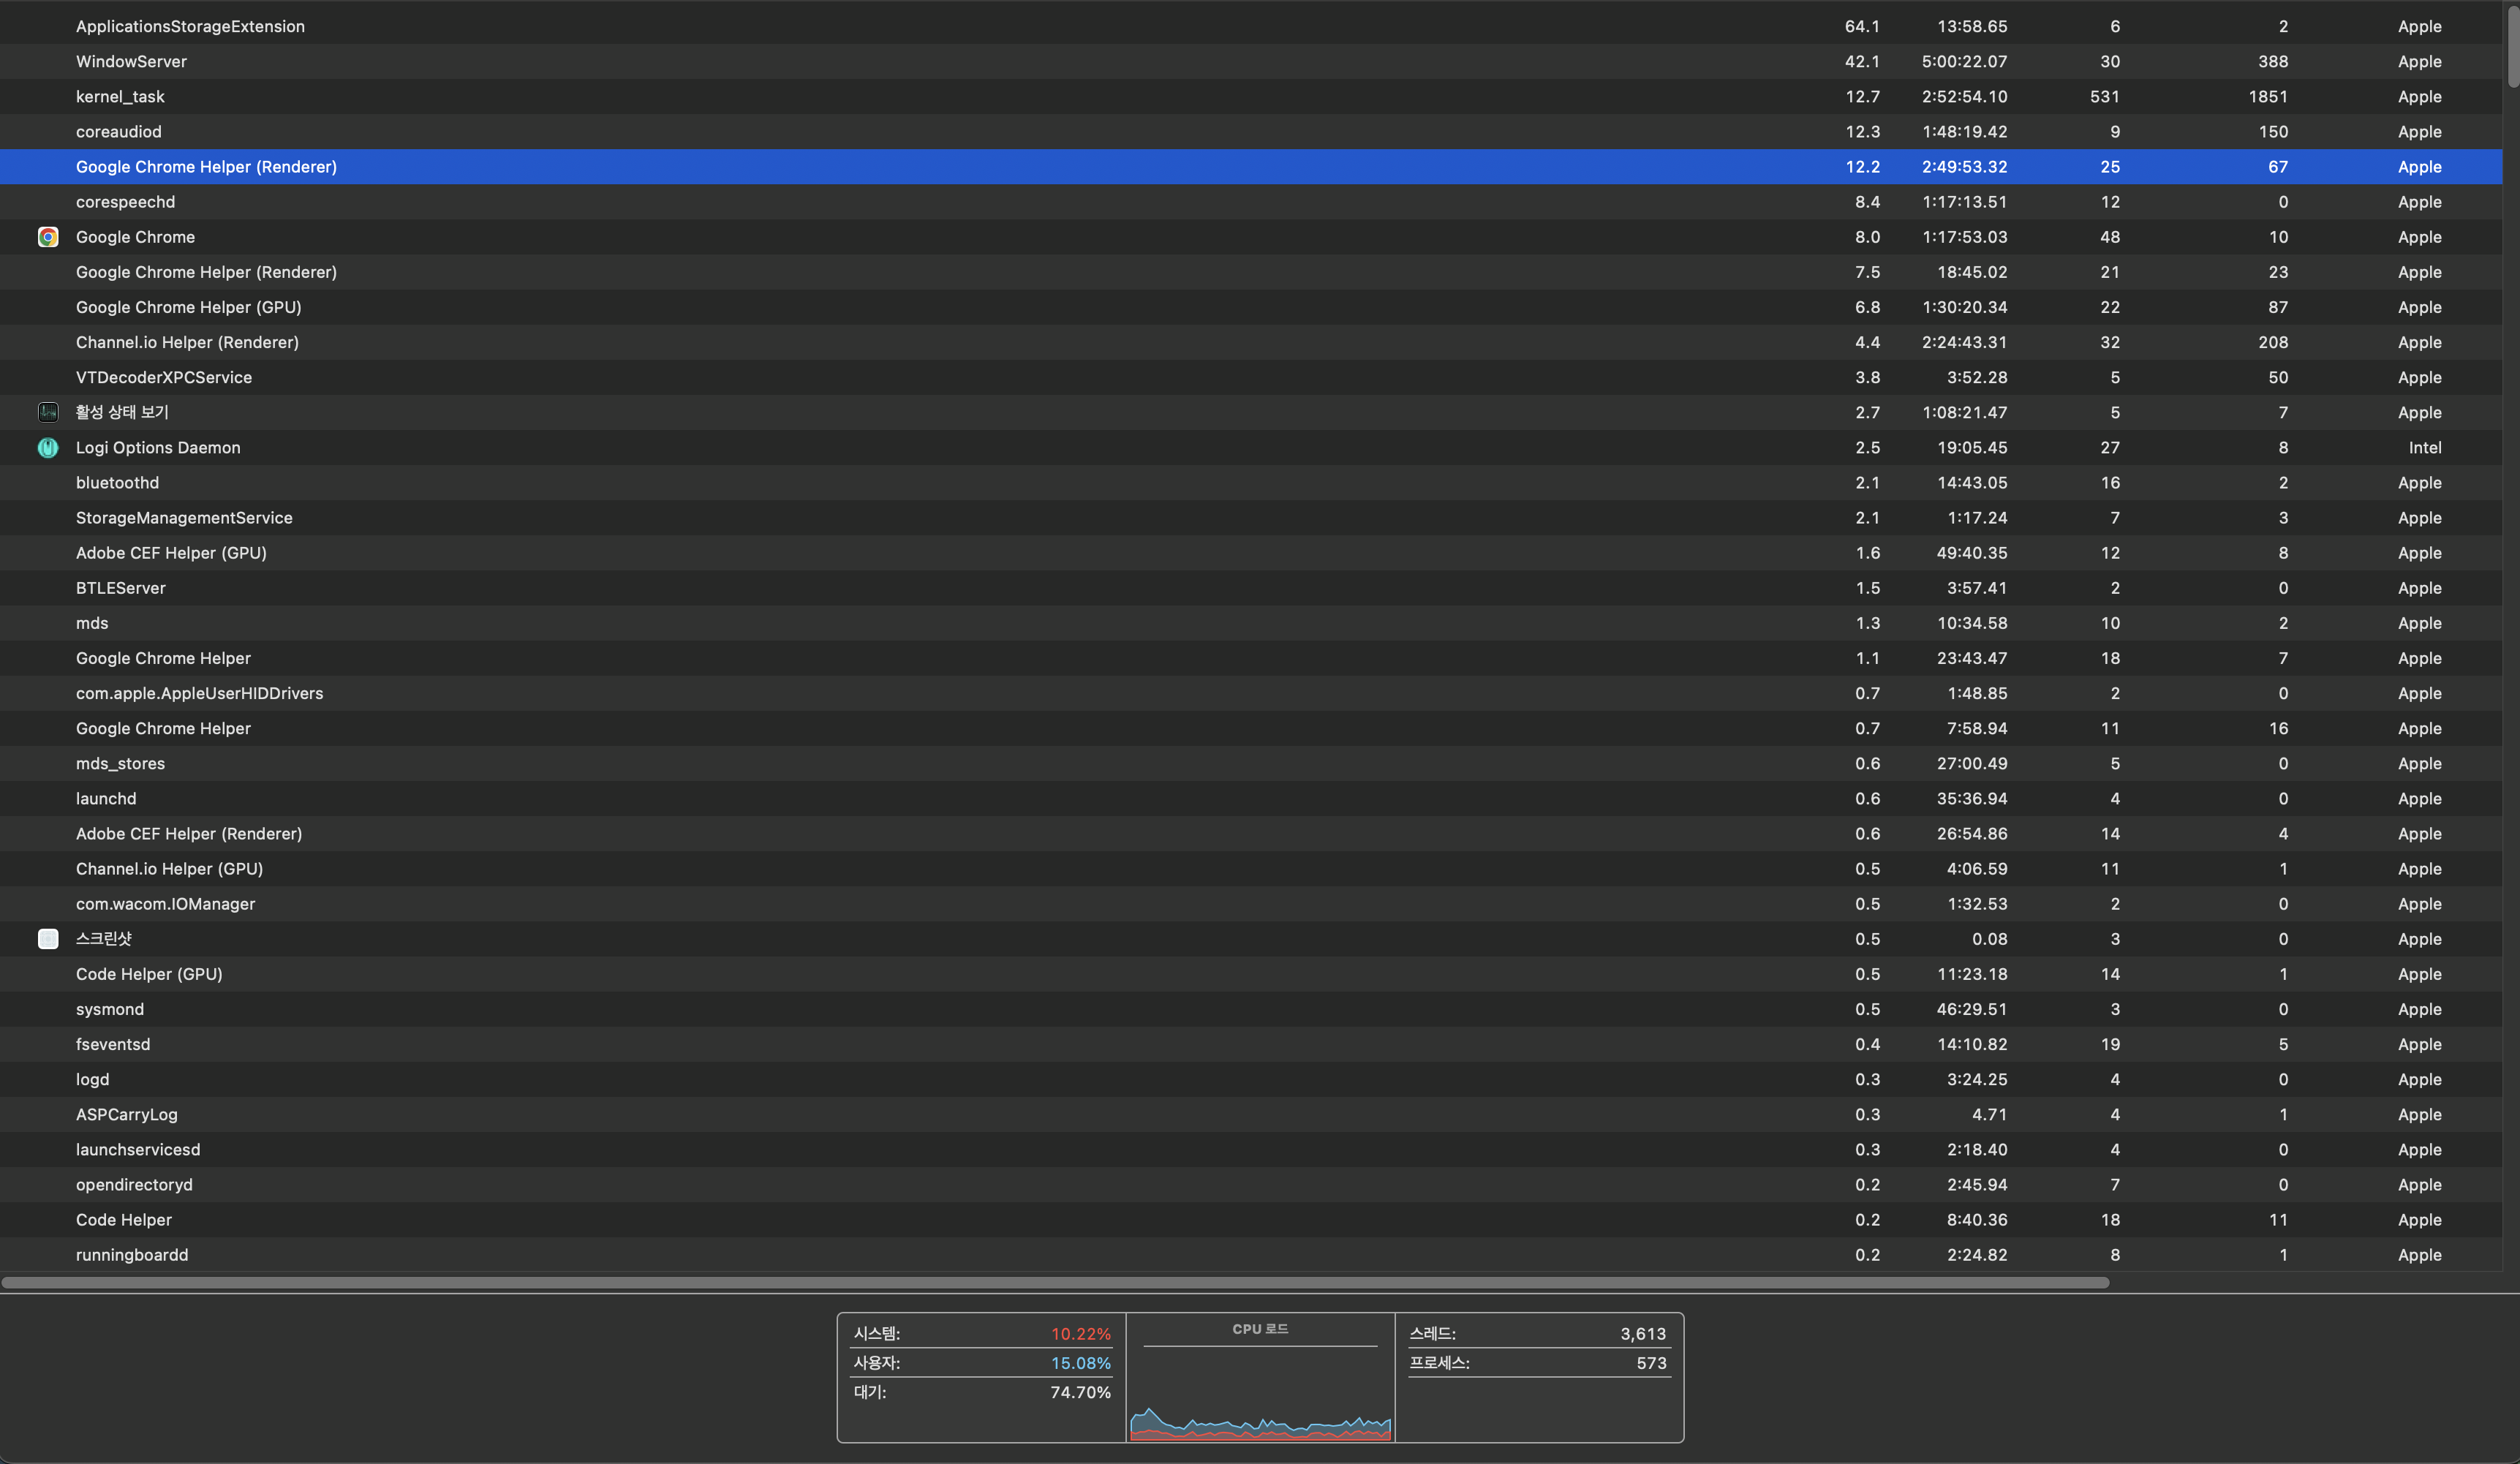Click the Google Chrome app icon

(48, 237)
